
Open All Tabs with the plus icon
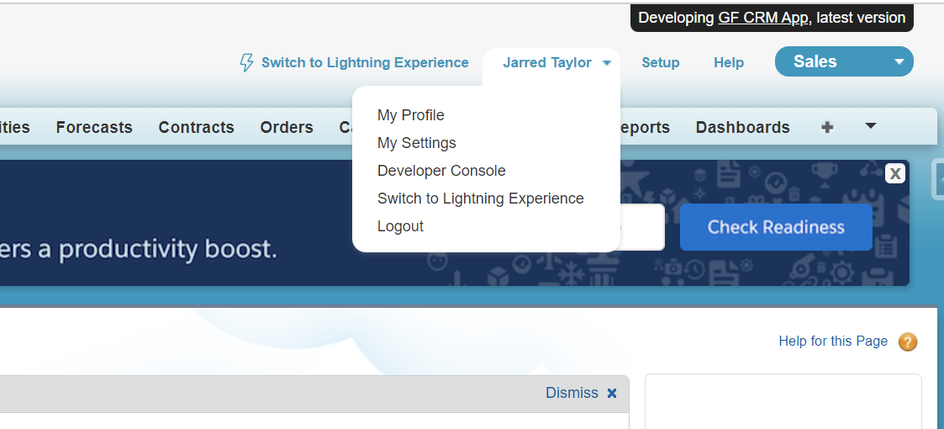[827, 127]
